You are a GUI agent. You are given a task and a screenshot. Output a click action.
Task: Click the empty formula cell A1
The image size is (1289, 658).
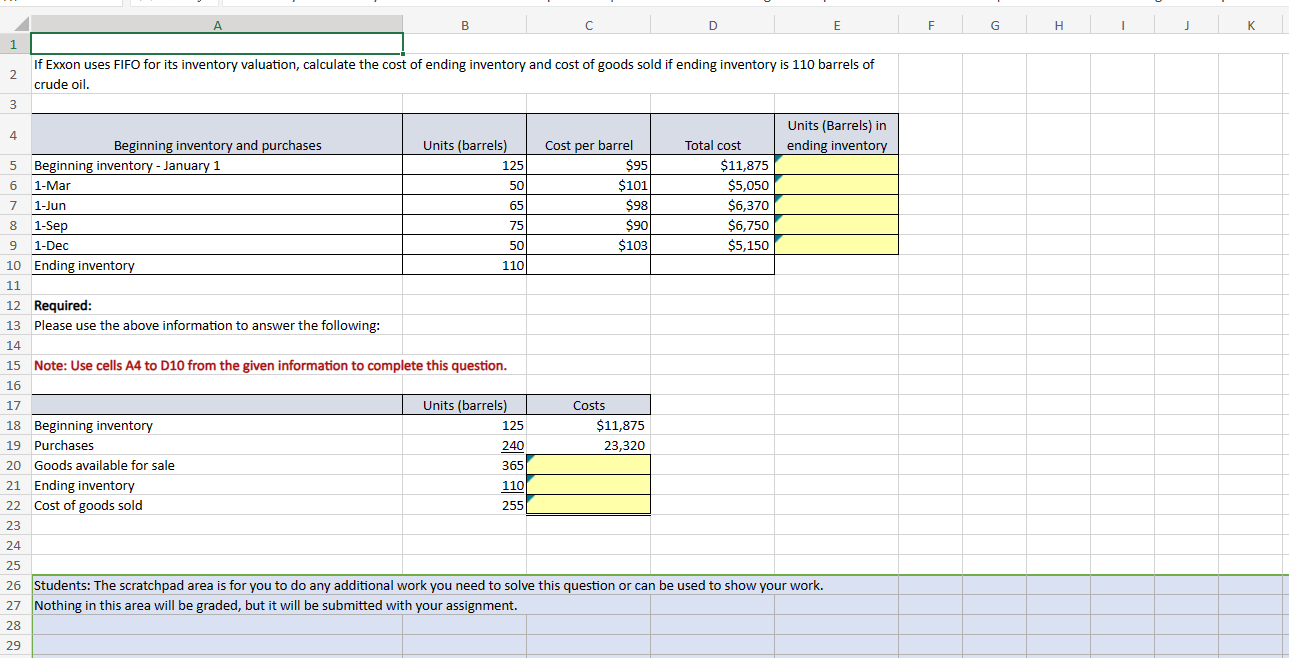[217, 44]
